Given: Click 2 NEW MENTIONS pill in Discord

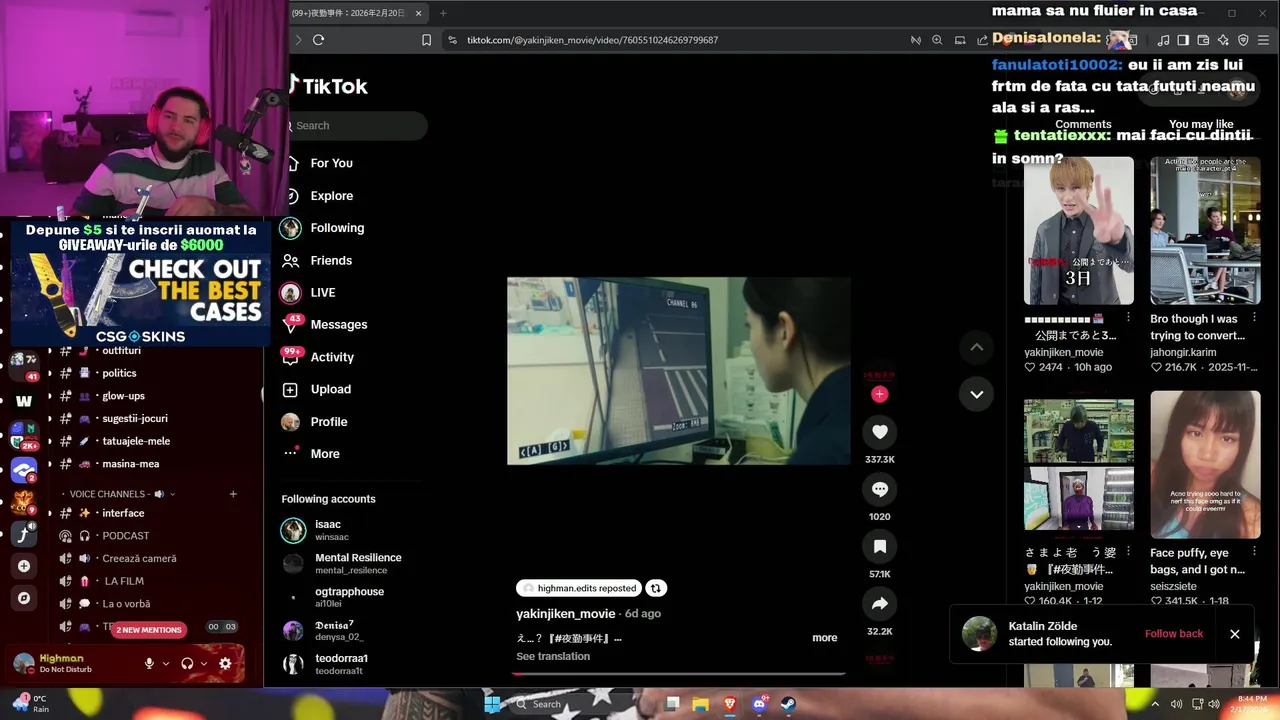Looking at the screenshot, I should (x=149, y=630).
